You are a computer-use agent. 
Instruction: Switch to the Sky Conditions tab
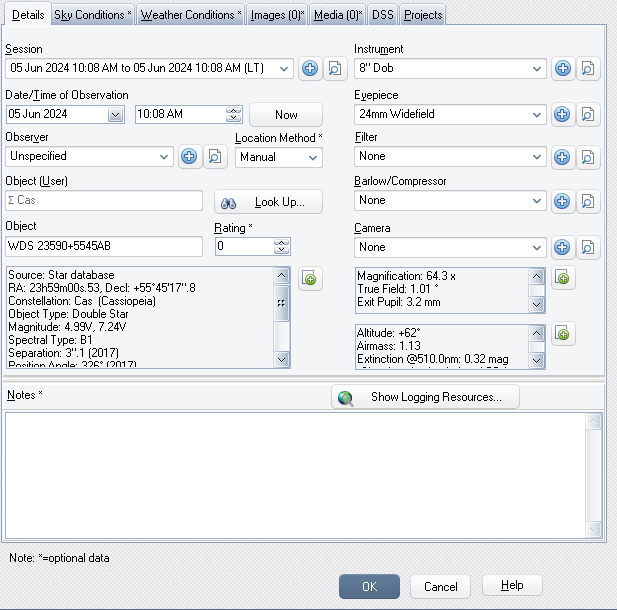pyautogui.click(x=92, y=15)
